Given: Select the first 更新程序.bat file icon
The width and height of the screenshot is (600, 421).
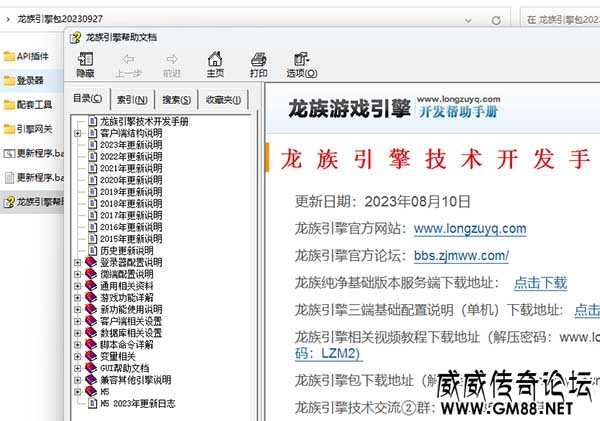Looking at the screenshot, I should tap(9, 153).
